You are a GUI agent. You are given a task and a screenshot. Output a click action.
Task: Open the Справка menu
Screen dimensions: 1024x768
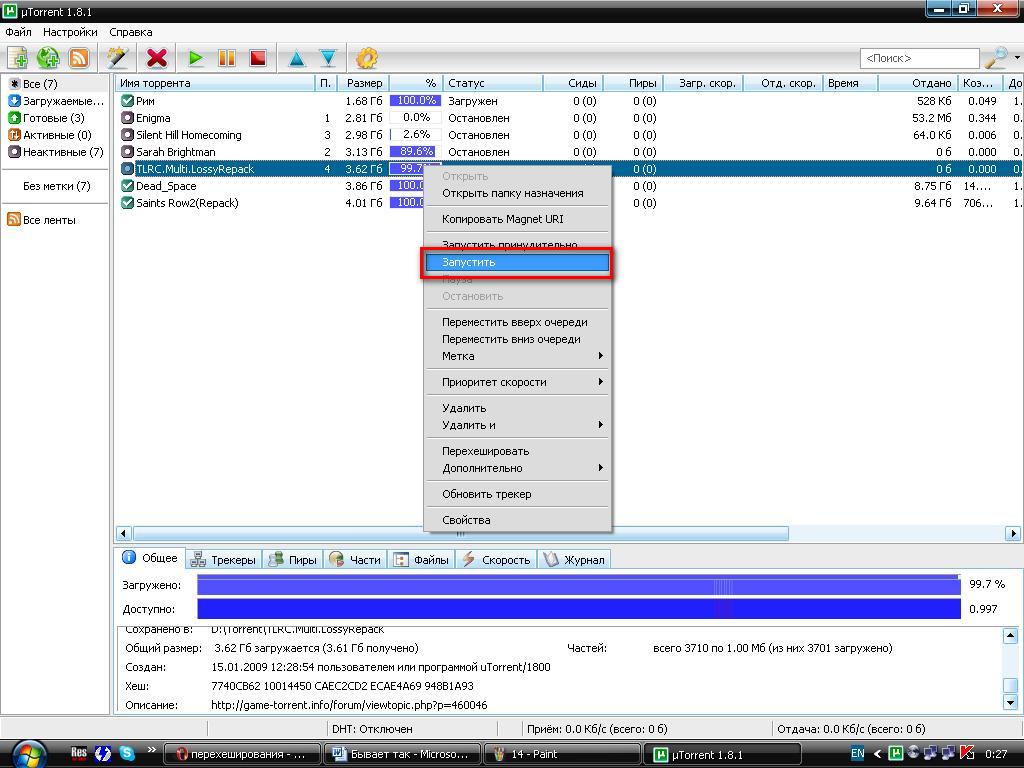pos(131,32)
